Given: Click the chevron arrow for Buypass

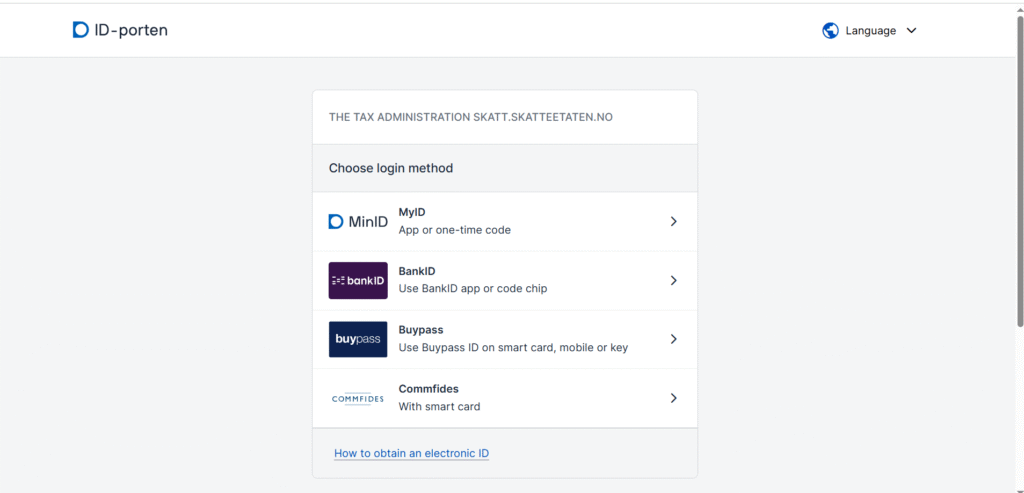Looking at the screenshot, I should click(674, 340).
